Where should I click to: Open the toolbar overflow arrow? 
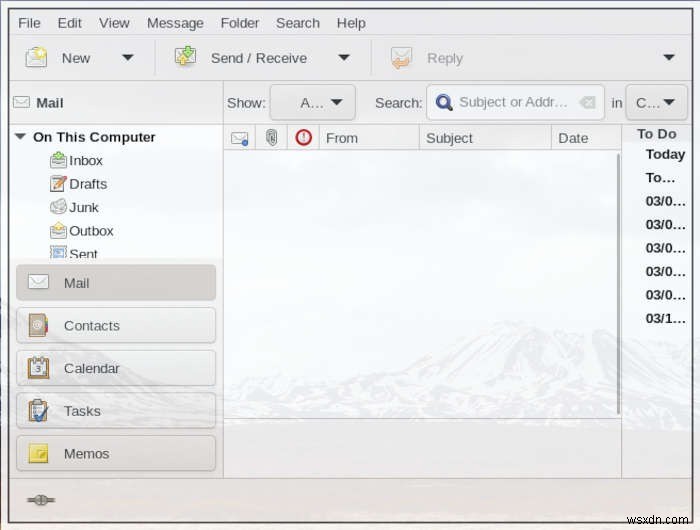[668, 58]
